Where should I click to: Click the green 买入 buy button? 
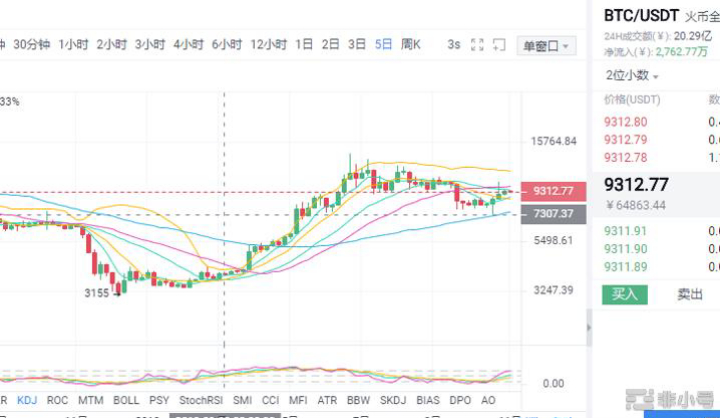click(x=625, y=294)
